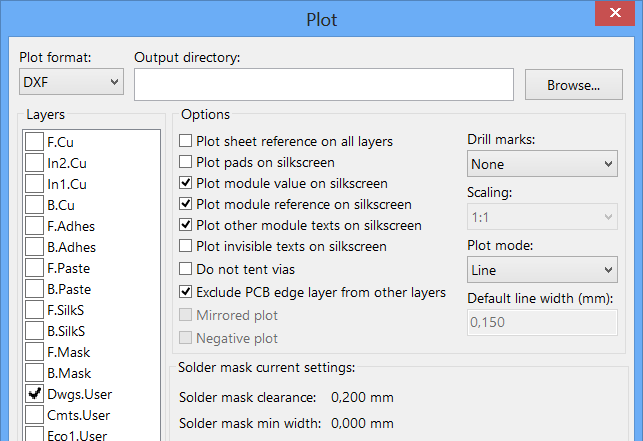Tick the F.SilkS layer checkbox
The height and width of the screenshot is (441, 643).
tap(34, 310)
